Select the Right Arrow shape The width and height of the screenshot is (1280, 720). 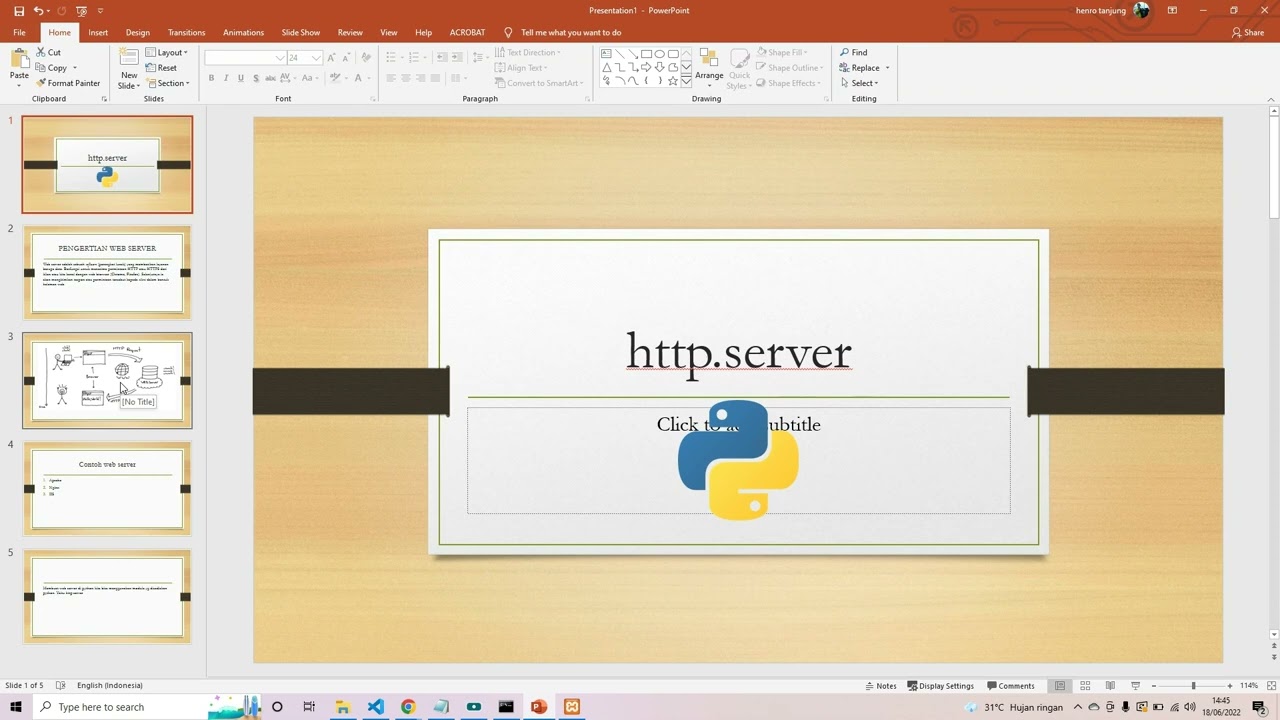646,67
